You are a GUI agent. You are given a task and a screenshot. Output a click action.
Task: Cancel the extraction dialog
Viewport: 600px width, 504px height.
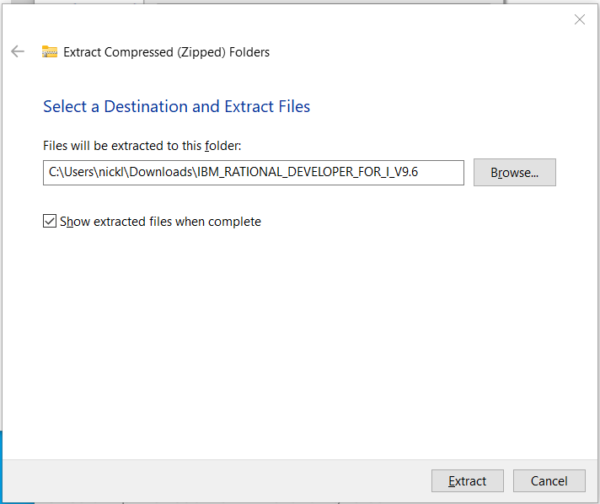(x=549, y=481)
